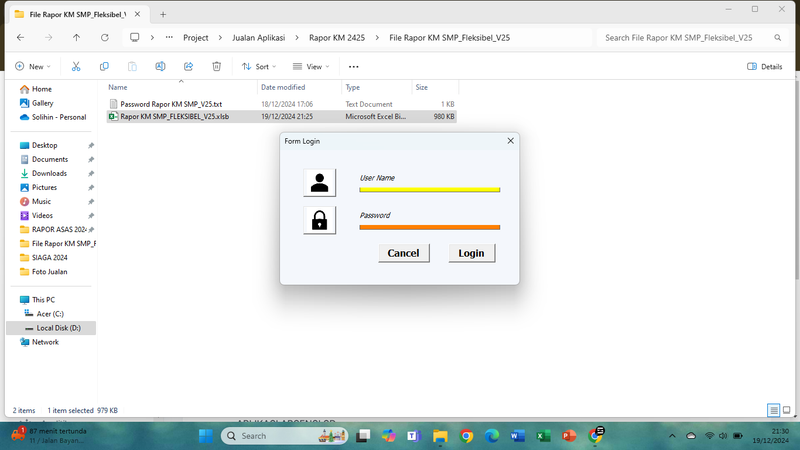Screen dimensions: 800x450
Task: Click the search magnifier icon in Explorer
Action: tap(778, 37)
